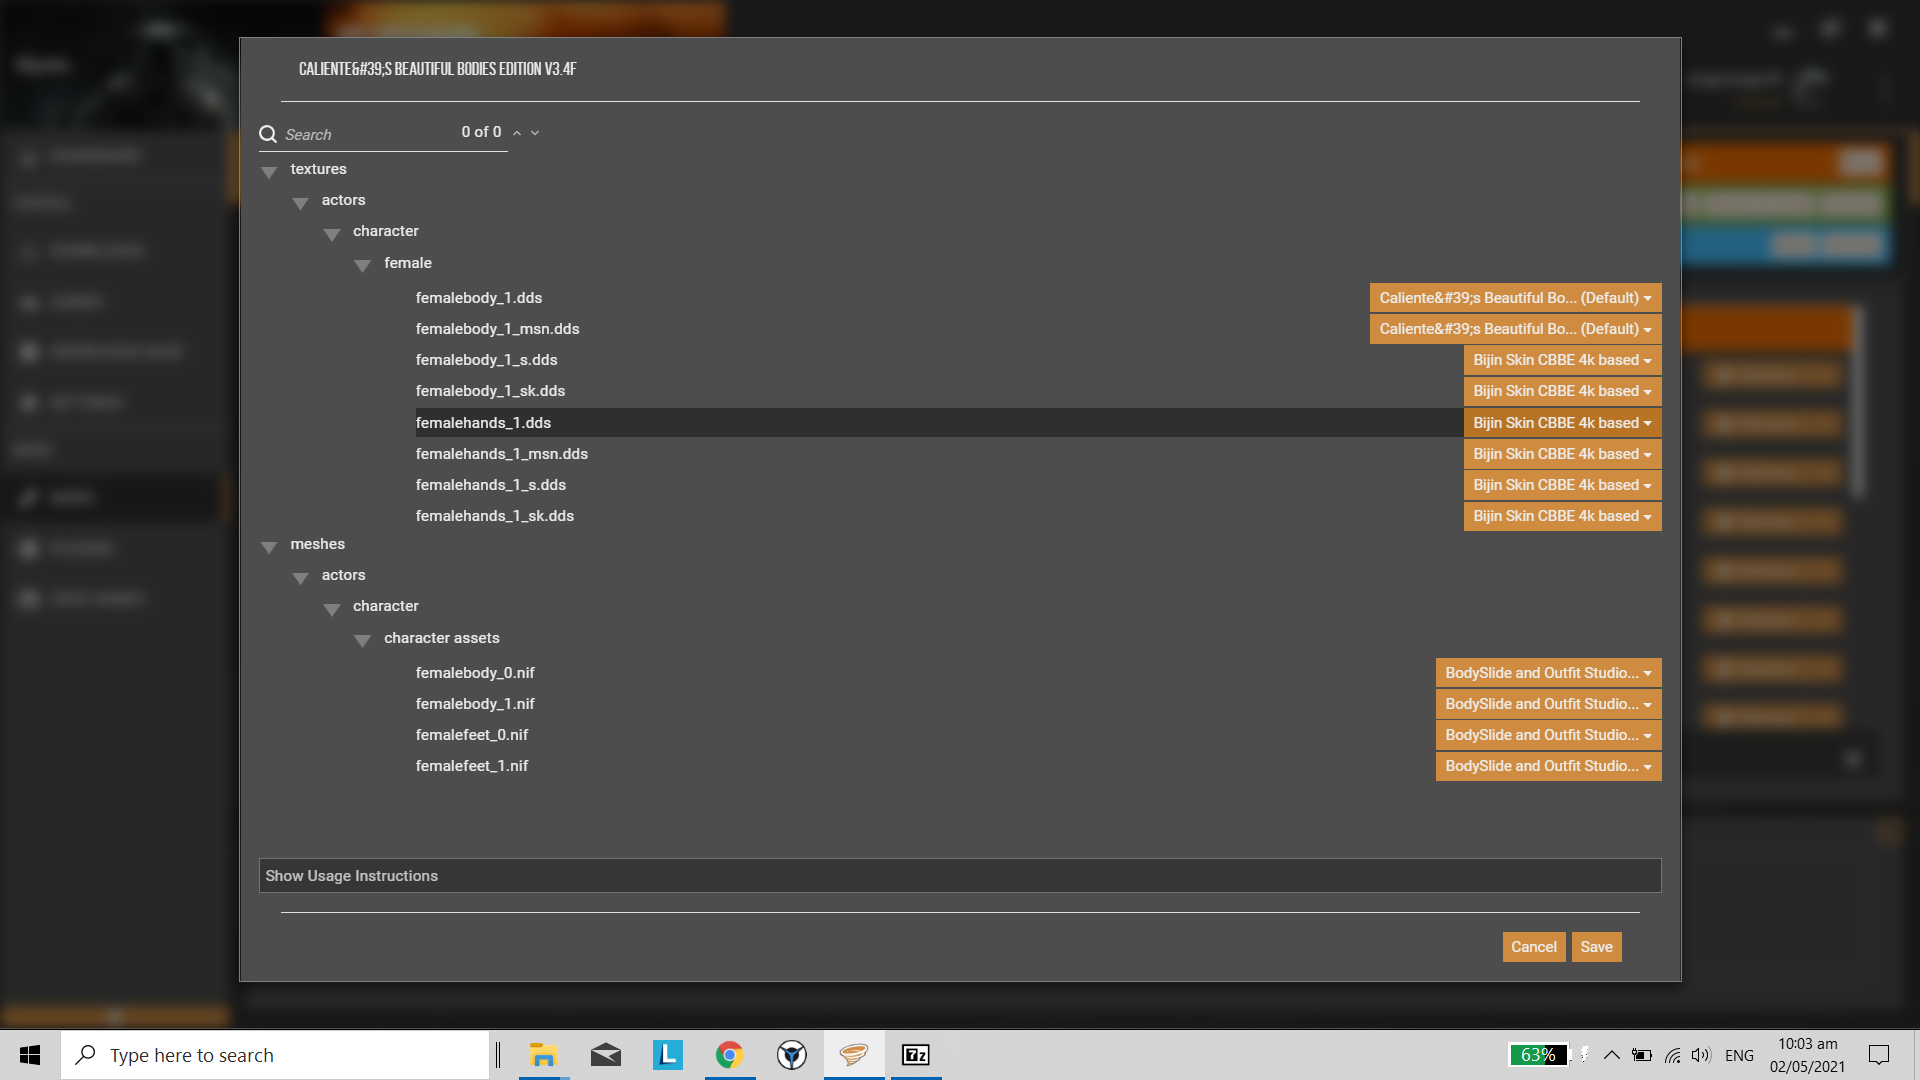The height and width of the screenshot is (1080, 1920).
Task: Select the femalehands_1_sk.dds file name
Action: 495,516
